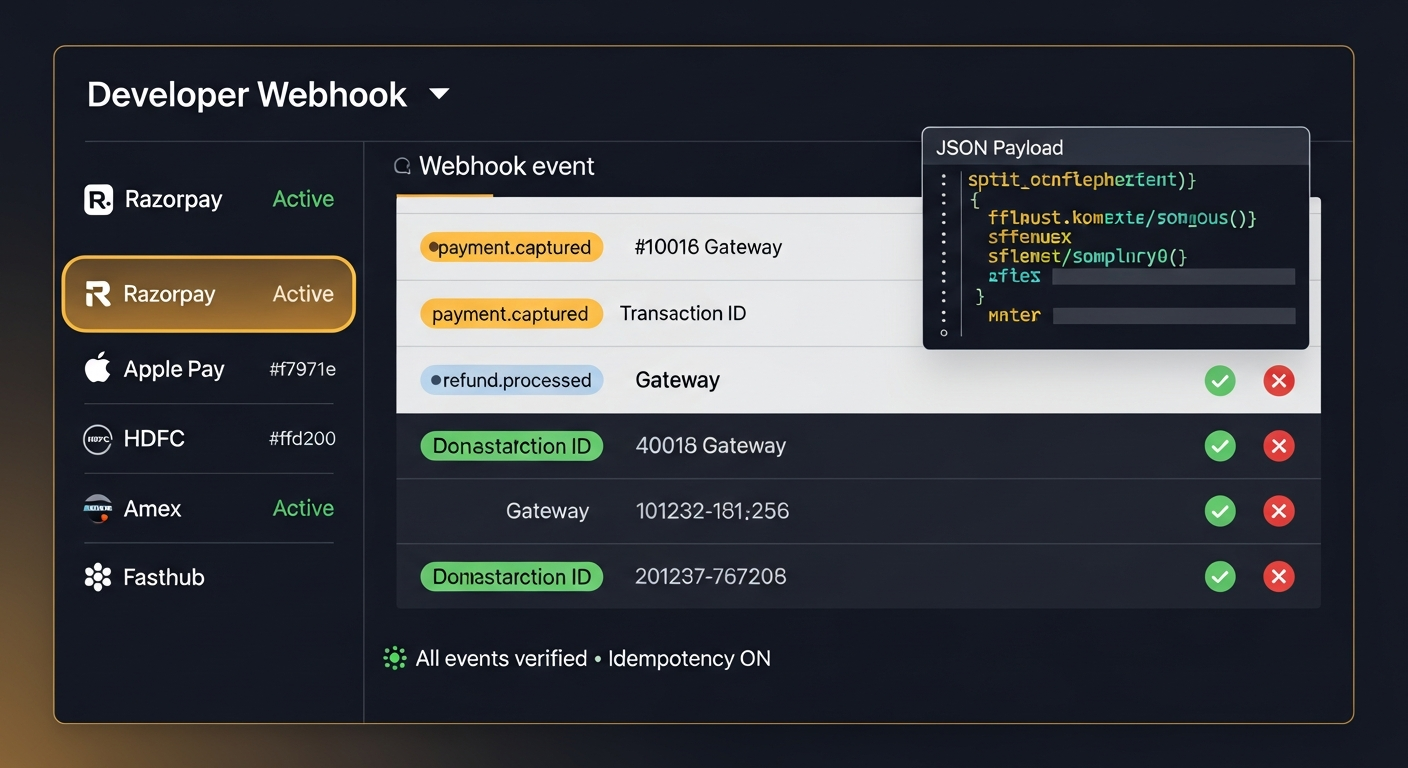The height and width of the screenshot is (768, 1408).
Task: Click the HDFC round logo icon
Action: (97, 438)
